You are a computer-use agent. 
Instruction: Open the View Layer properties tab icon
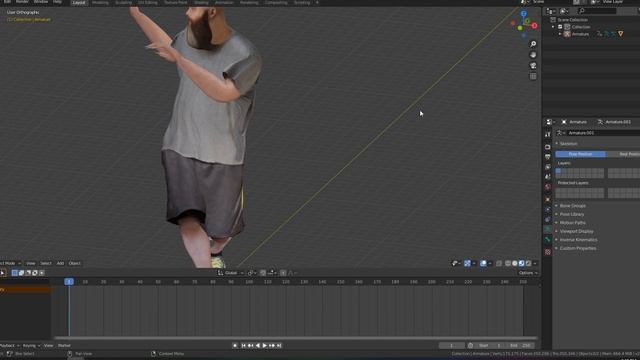coord(548,167)
